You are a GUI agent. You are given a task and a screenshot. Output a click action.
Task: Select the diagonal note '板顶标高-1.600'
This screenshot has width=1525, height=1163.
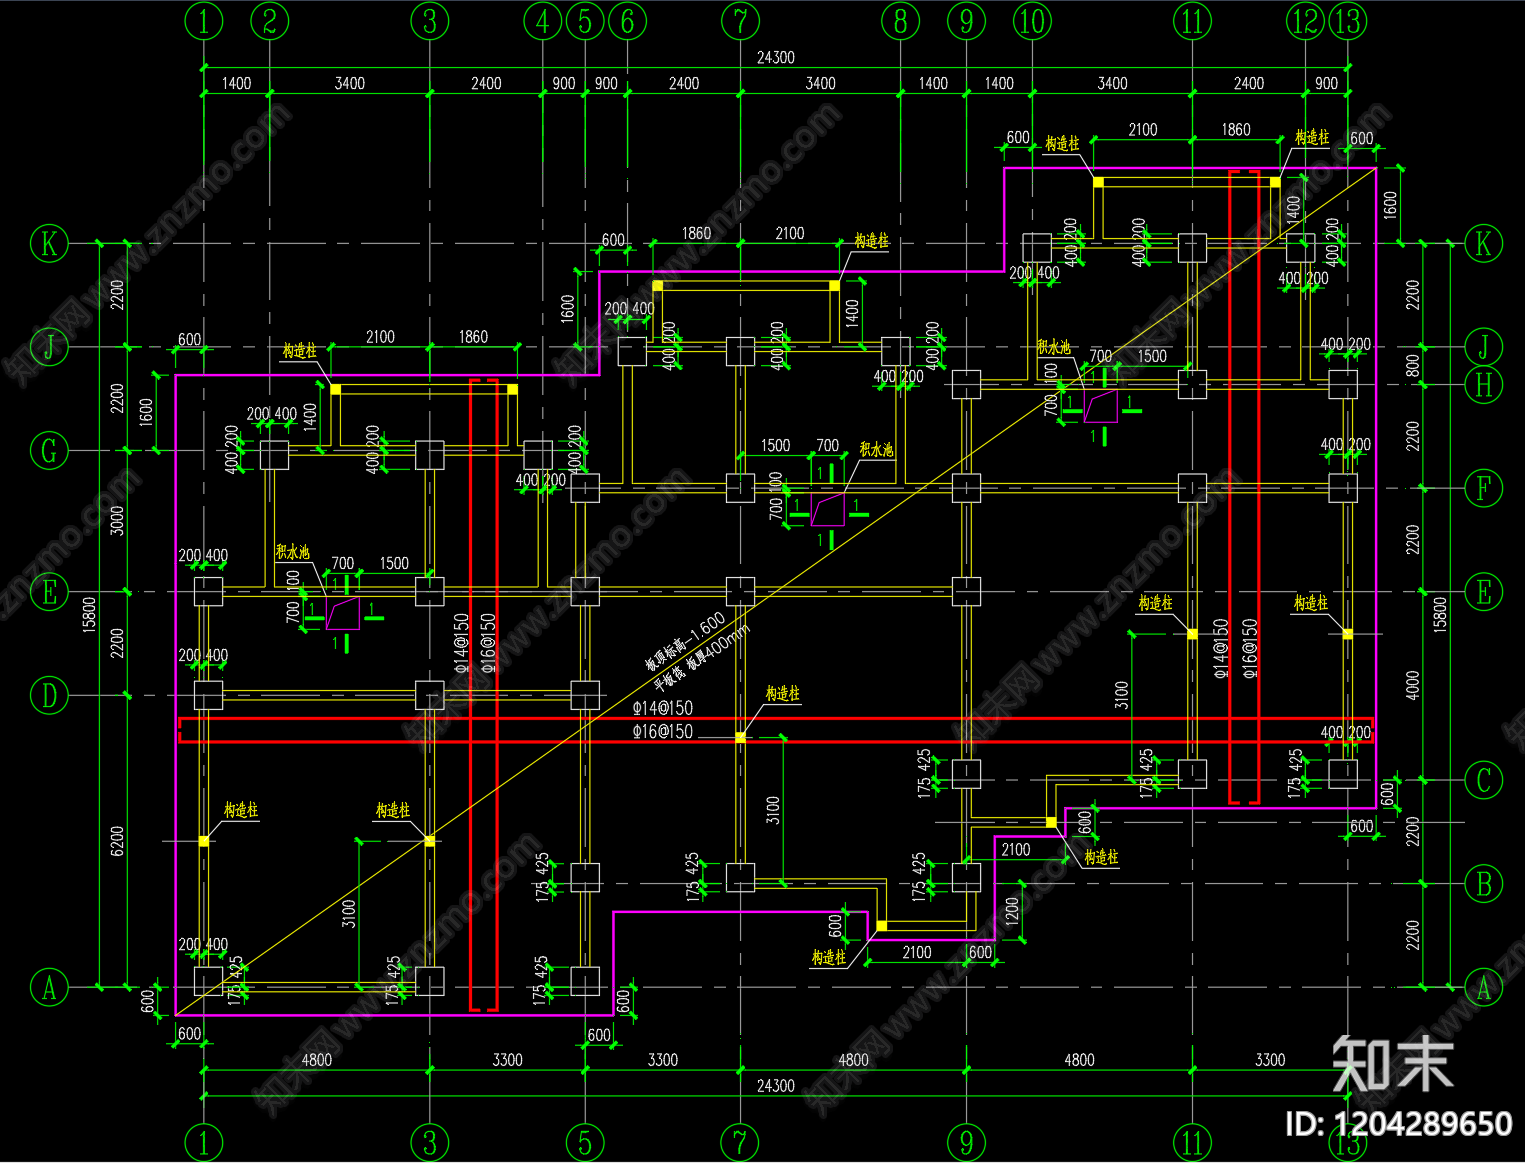point(685,642)
